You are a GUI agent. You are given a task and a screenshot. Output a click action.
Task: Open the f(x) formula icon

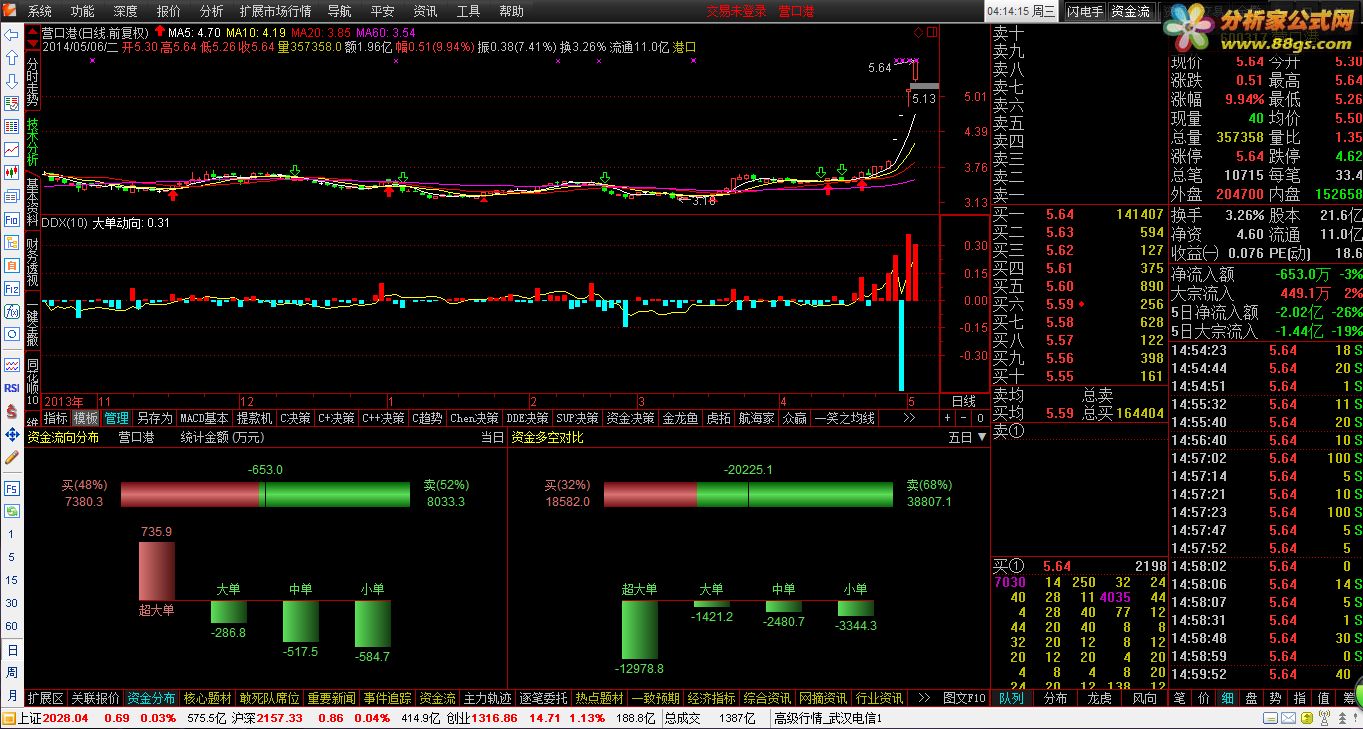11,311
